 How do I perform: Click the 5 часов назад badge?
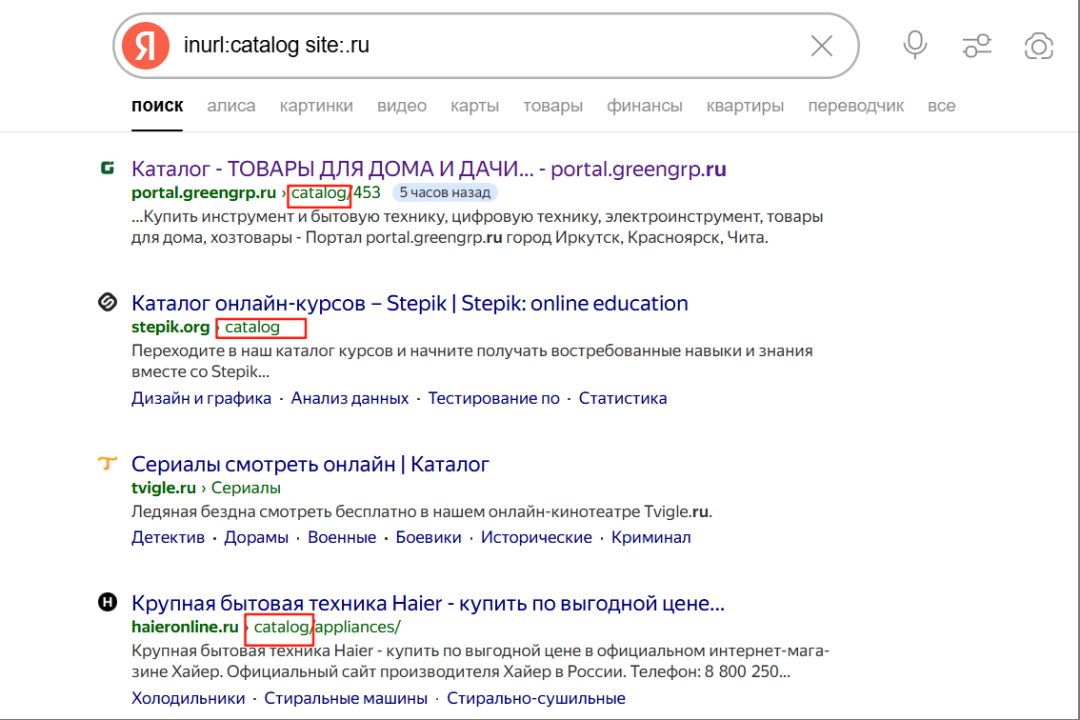click(444, 192)
